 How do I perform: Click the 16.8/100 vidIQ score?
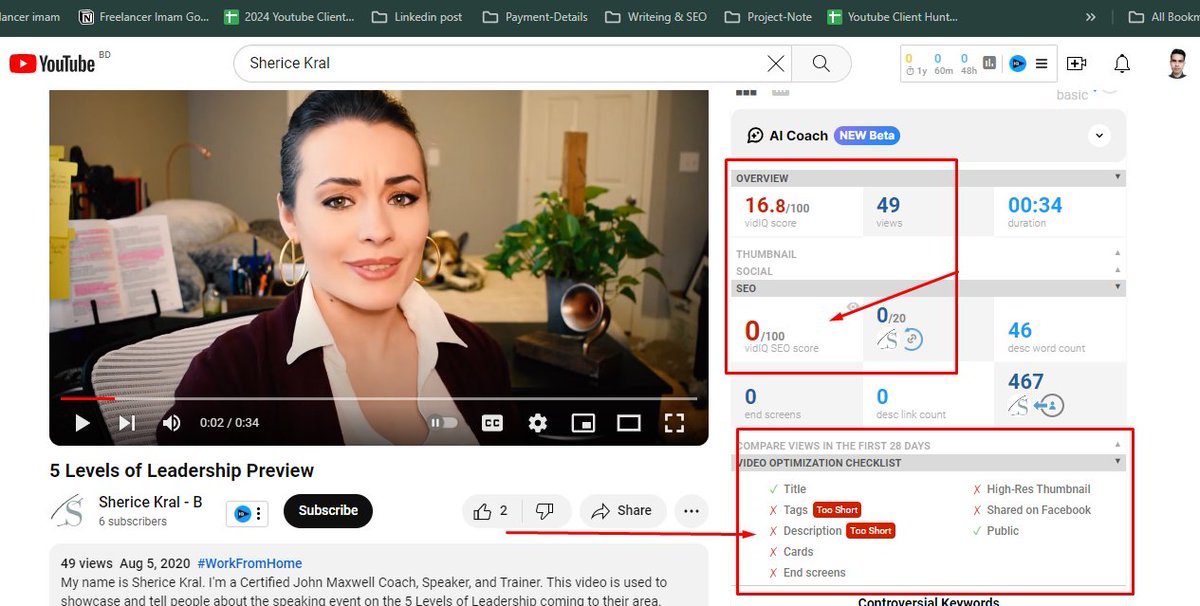pos(777,205)
